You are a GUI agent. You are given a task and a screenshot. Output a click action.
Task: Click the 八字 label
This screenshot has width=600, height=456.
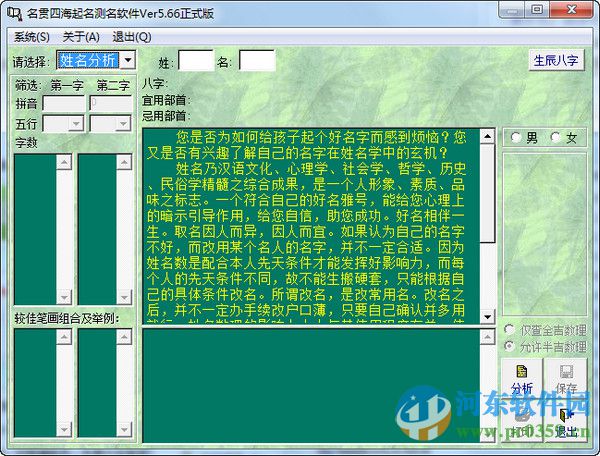(x=153, y=83)
